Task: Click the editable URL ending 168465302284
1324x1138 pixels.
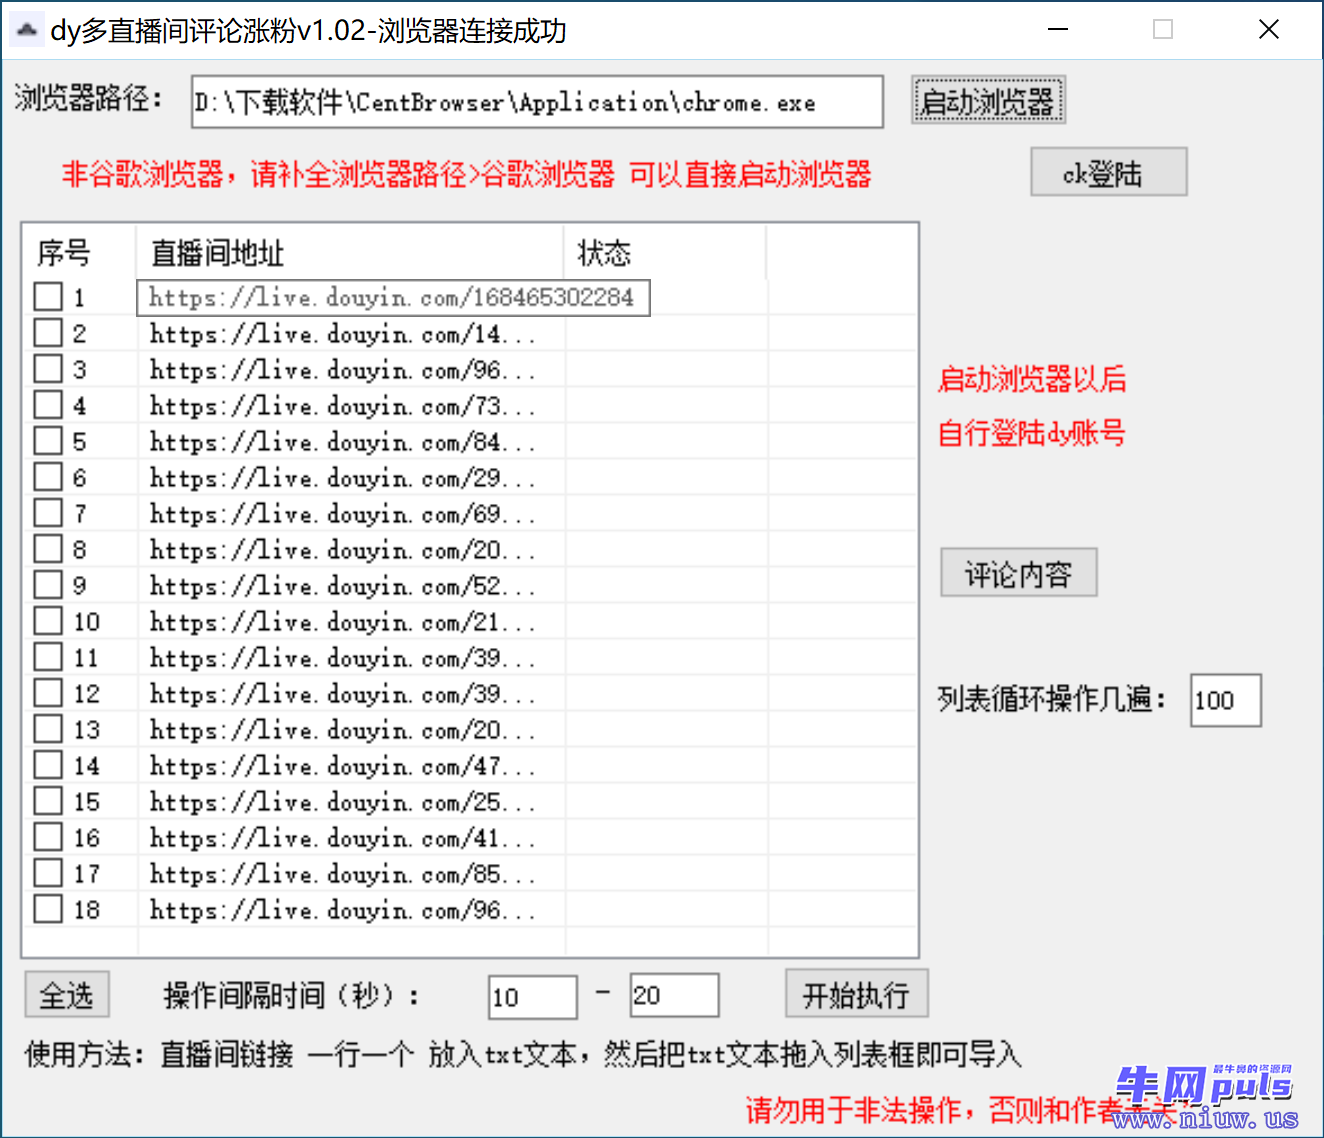Action: click(393, 297)
